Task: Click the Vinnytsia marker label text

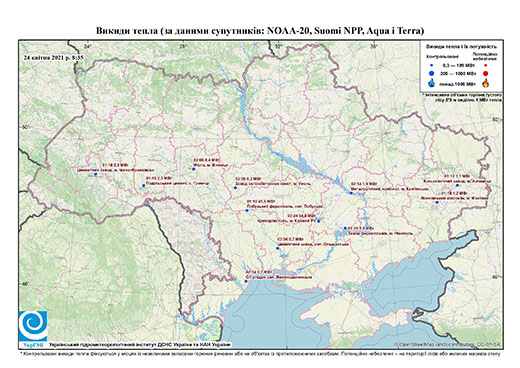Action: [211, 165]
